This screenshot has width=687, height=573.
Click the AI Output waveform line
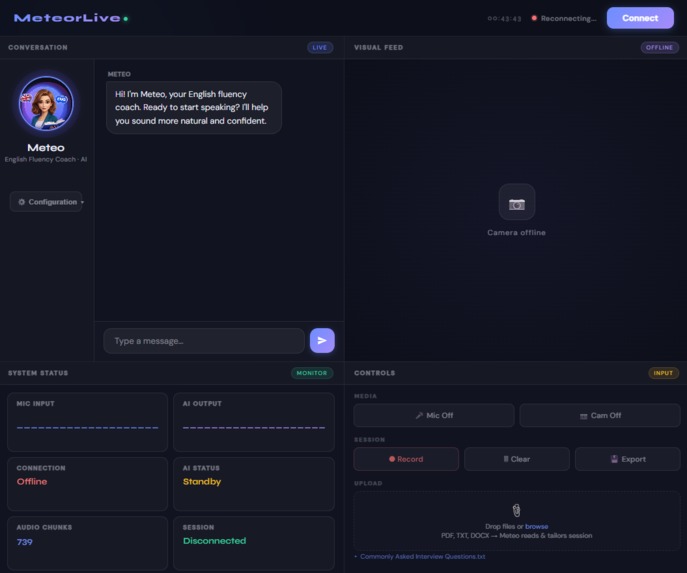[x=254, y=428]
